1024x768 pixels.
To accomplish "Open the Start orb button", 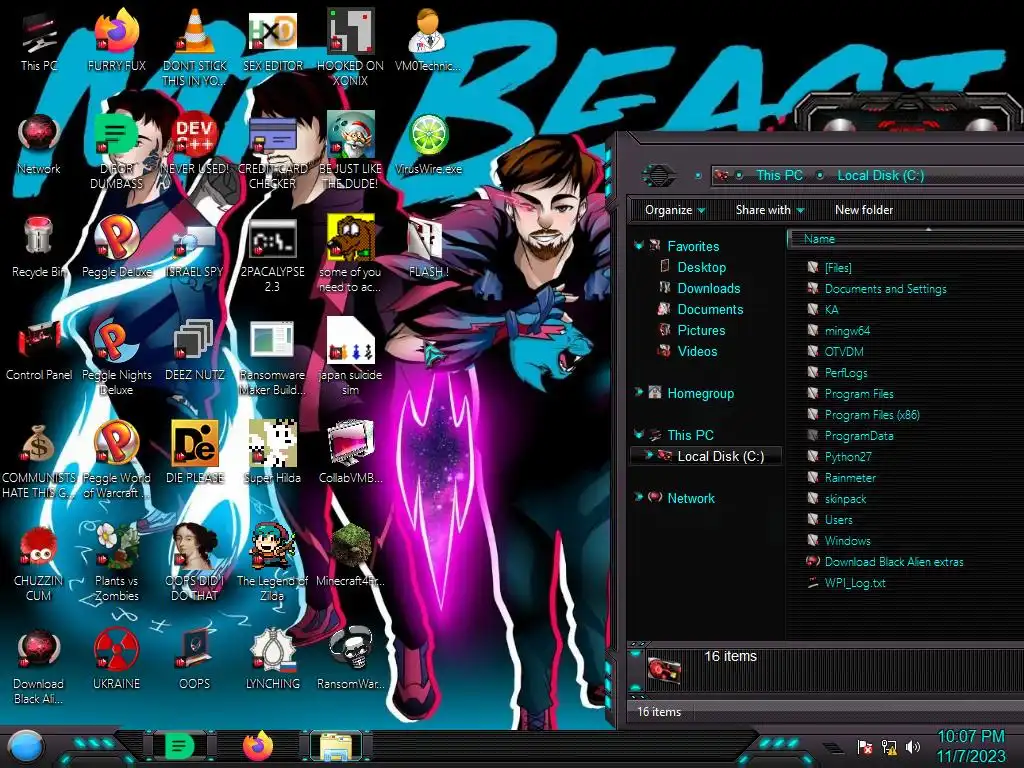I will pyautogui.click(x=25, y=746).
